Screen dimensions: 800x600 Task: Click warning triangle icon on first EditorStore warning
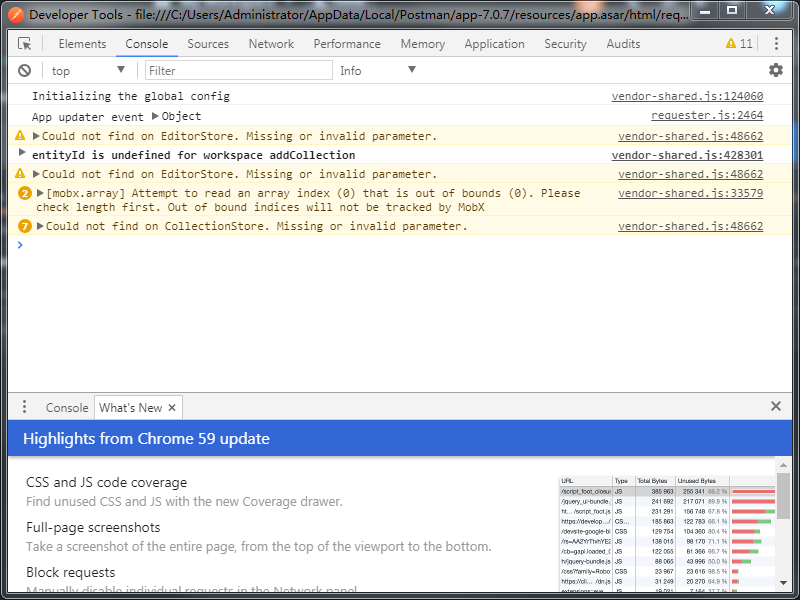tap(20, 136)
